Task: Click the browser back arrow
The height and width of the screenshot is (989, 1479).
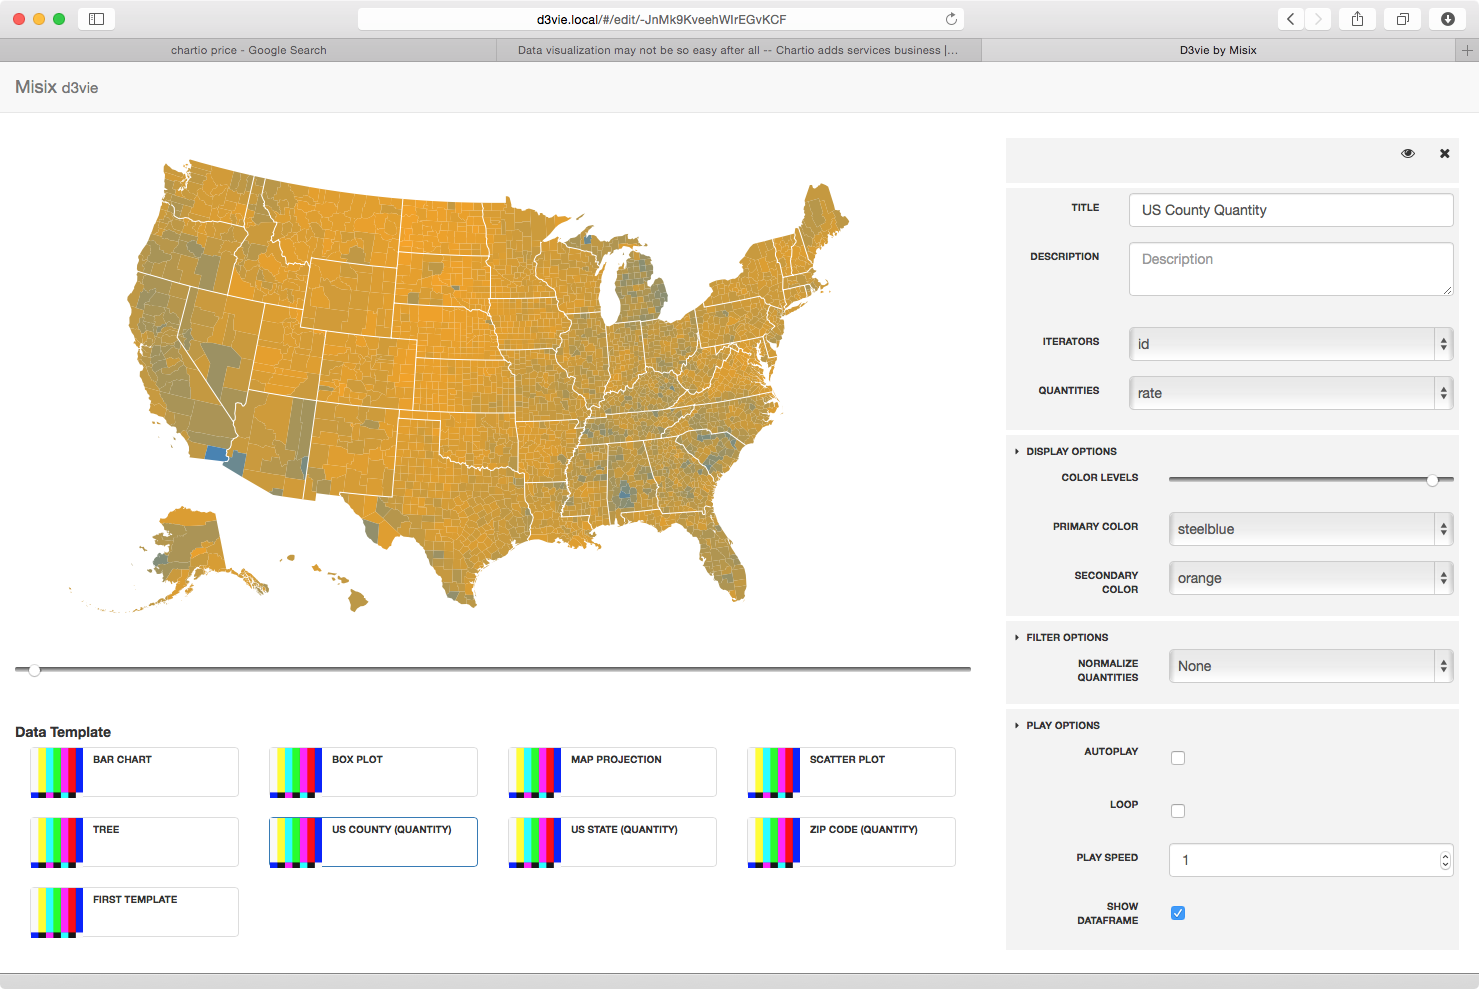Action: click(x=1291, y=19)
